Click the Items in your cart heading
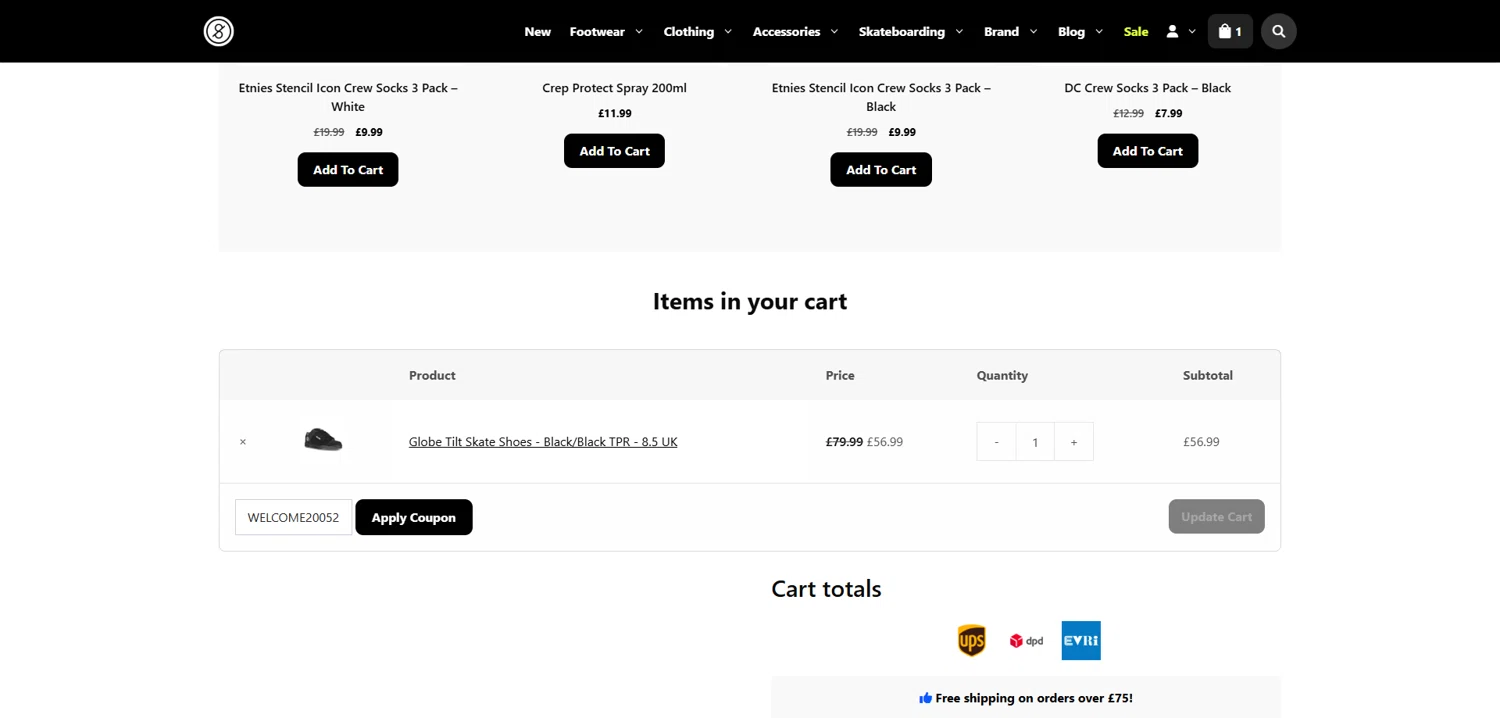The height and width of the screenshot is (718, 1500). [x=750, y=301]
